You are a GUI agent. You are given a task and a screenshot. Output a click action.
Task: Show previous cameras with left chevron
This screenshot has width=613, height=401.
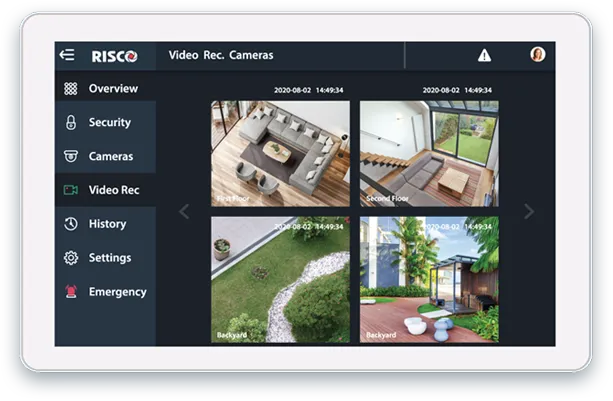click(184, 211)
